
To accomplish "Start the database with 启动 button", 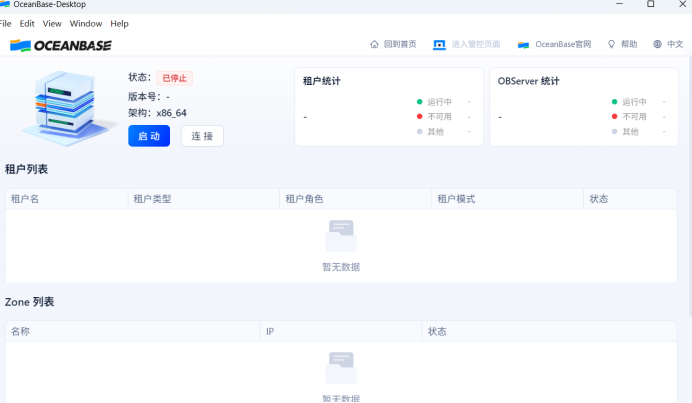I will (x=149, y=136).
